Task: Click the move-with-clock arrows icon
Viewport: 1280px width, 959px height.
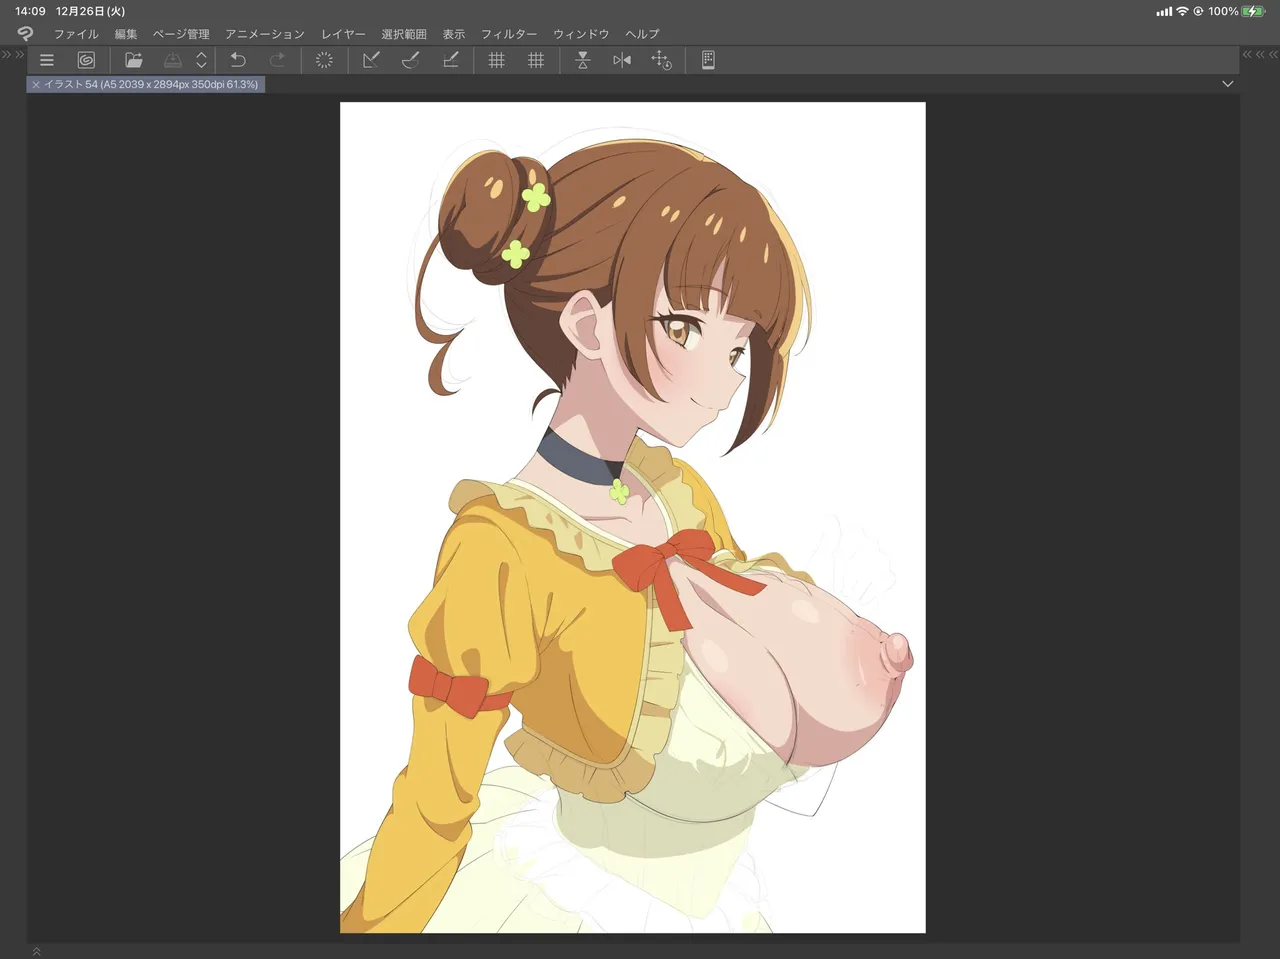Action: pyautogui.click(x=661, y=60)
